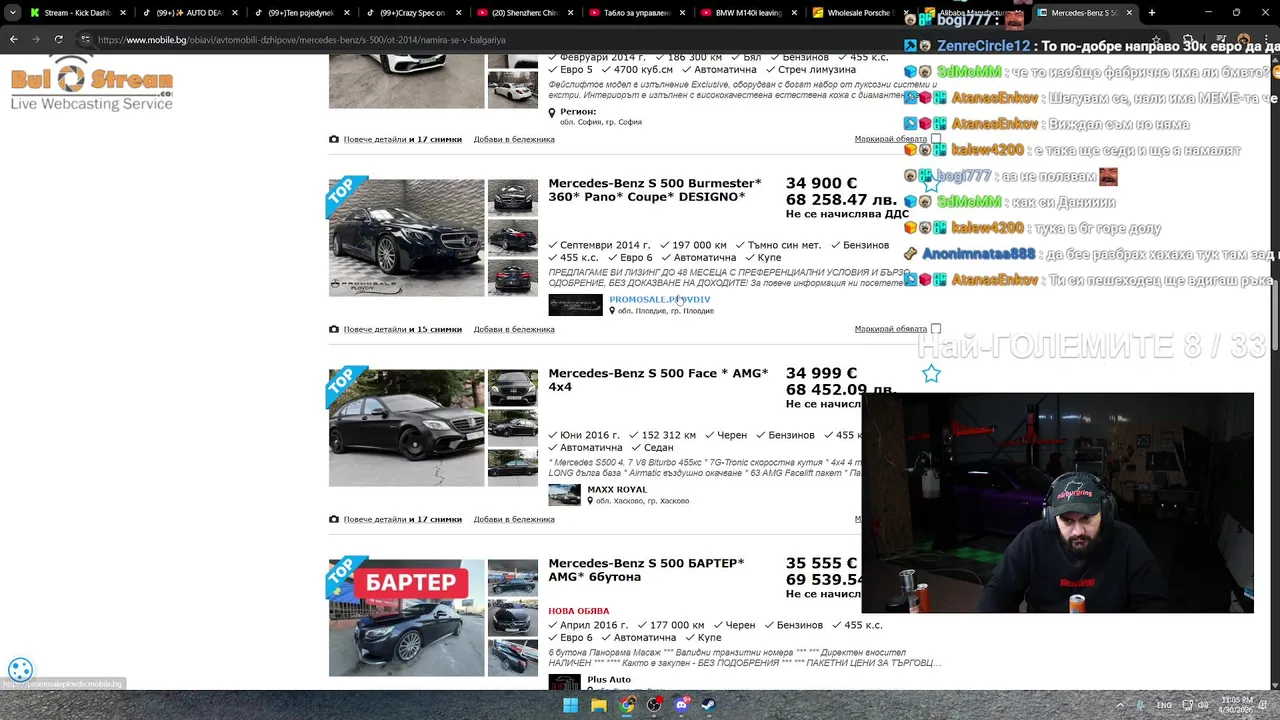Go back with the browser back arrow

(13, 39)
